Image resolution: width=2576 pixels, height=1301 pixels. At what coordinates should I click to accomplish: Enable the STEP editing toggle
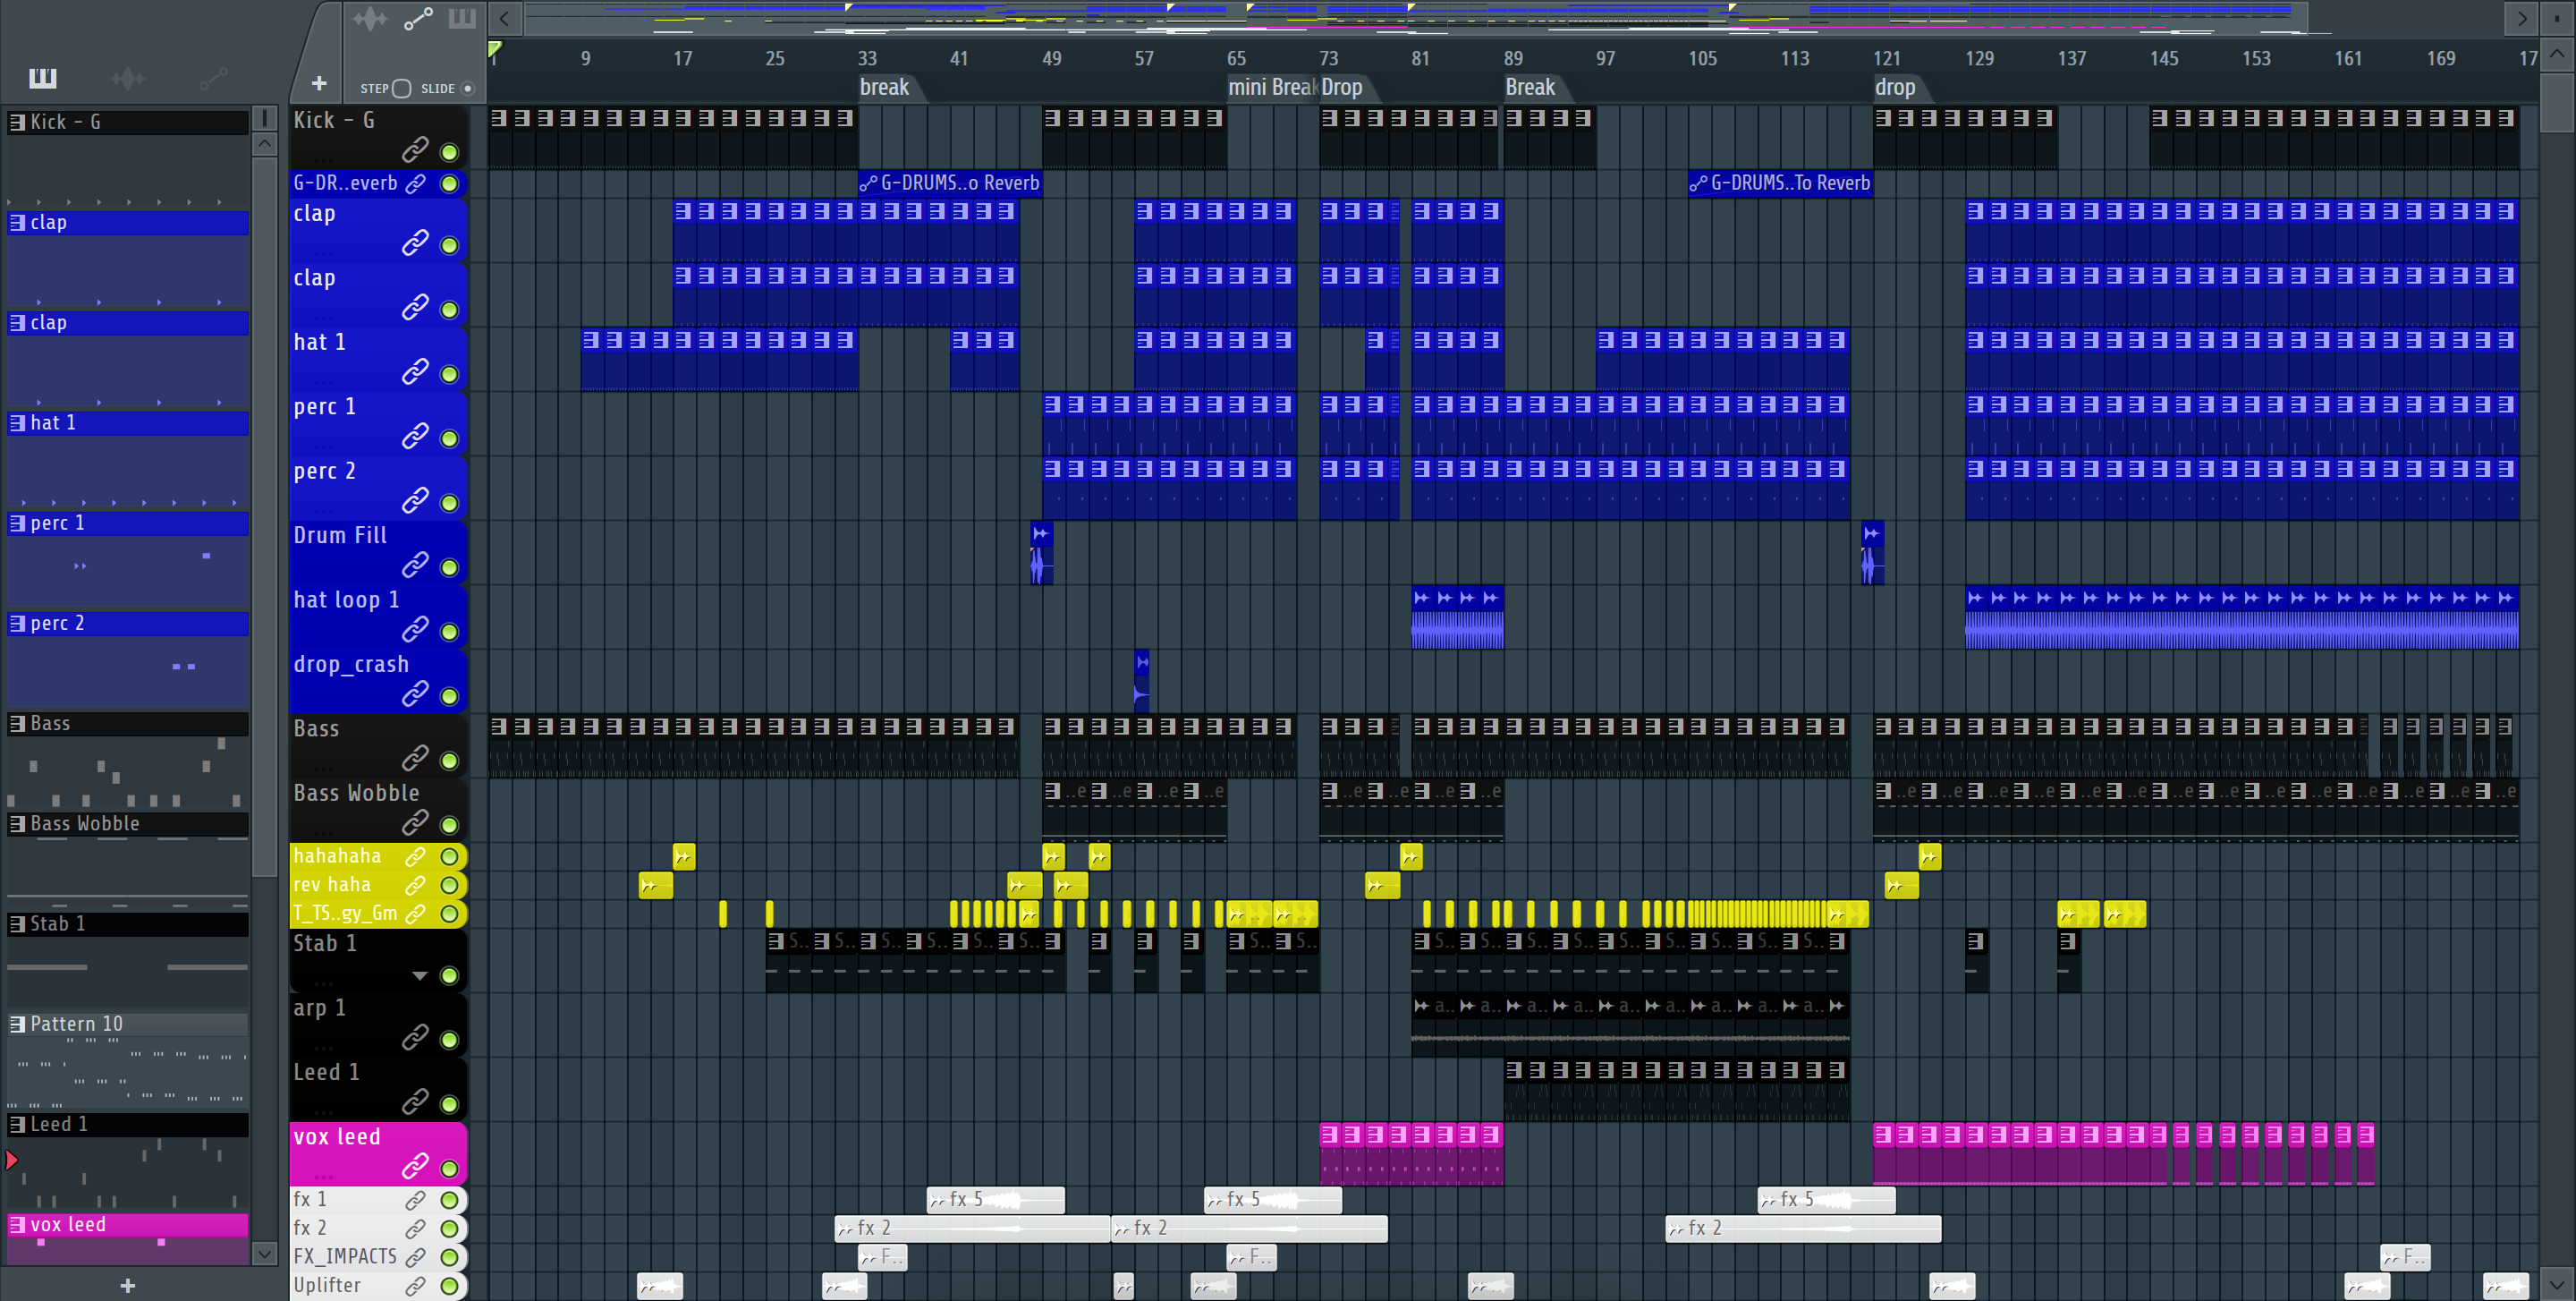coord(402,88)
